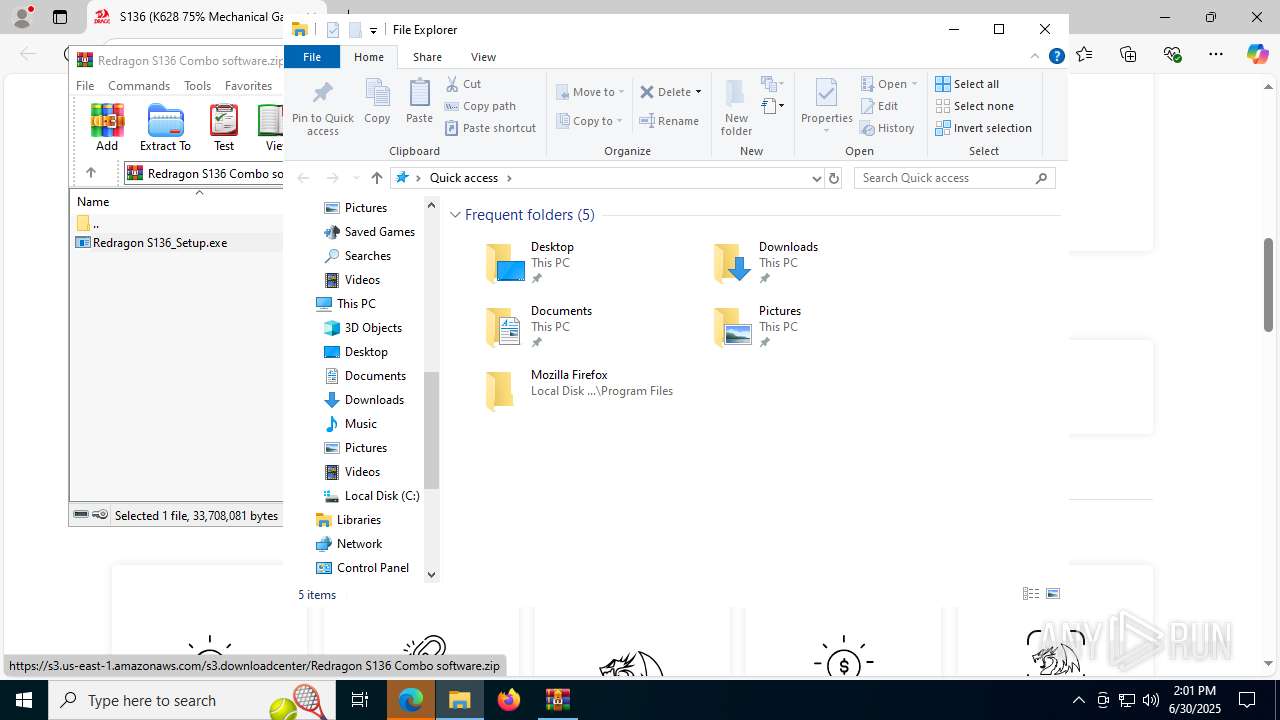Click the Delete ribbon button
The image size is (1280, 720).
coord(665,92)
